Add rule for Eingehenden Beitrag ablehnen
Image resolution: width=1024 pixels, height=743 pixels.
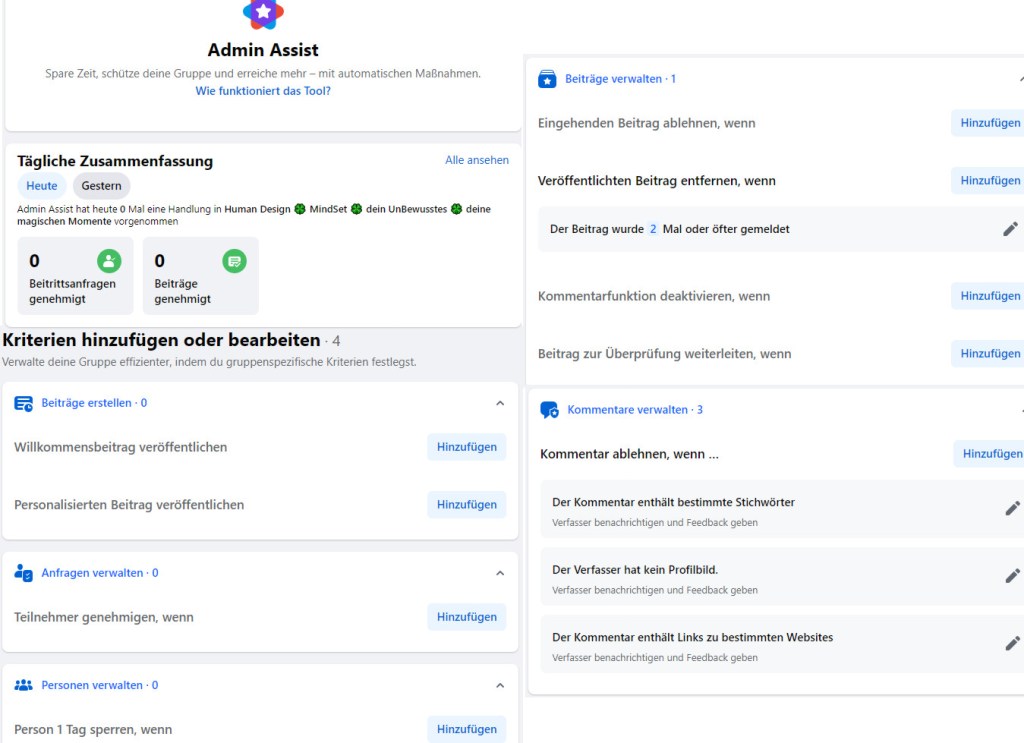pos(988,123)
